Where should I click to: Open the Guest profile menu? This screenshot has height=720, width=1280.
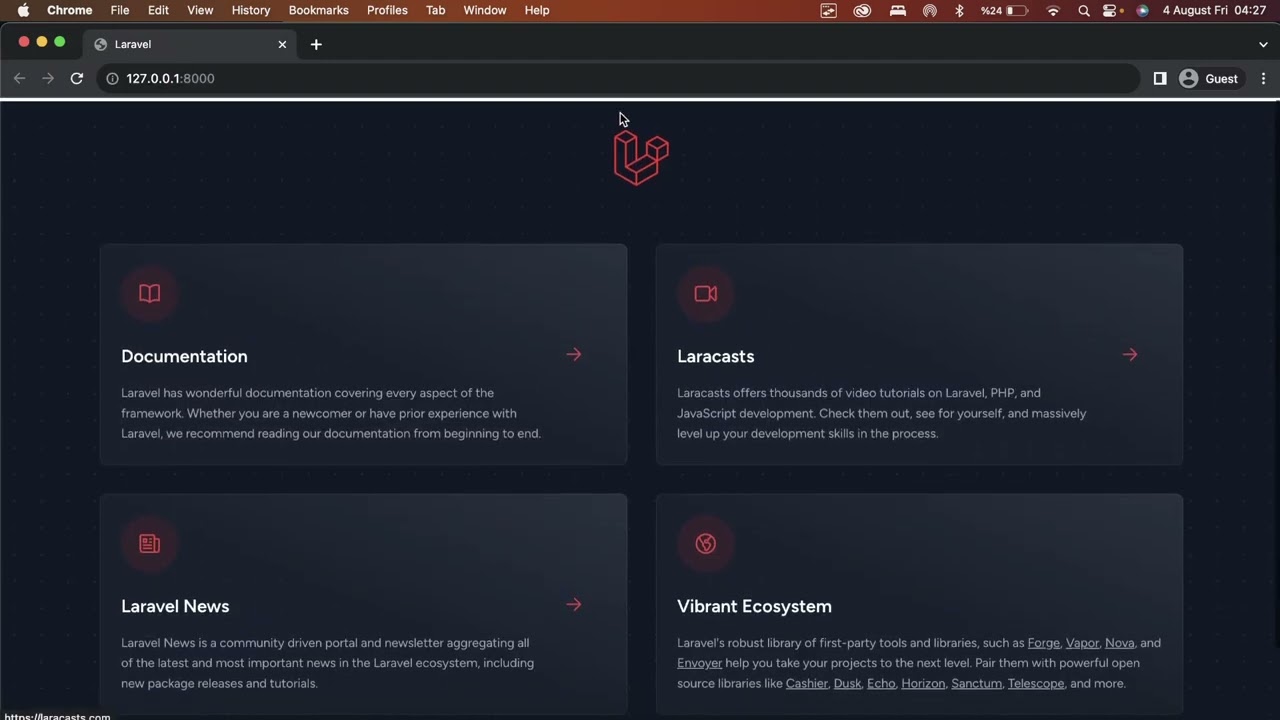tap(1209, 78)
